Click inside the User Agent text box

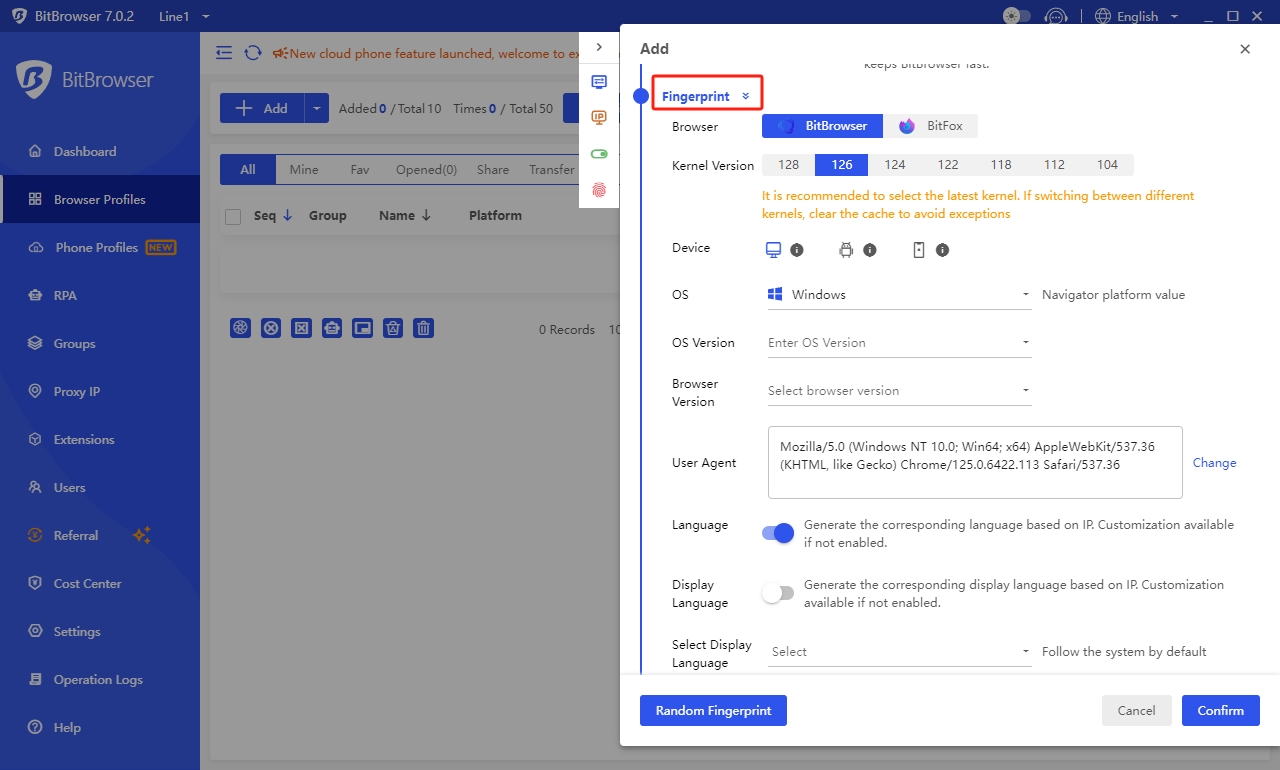(x=975, y=462)
